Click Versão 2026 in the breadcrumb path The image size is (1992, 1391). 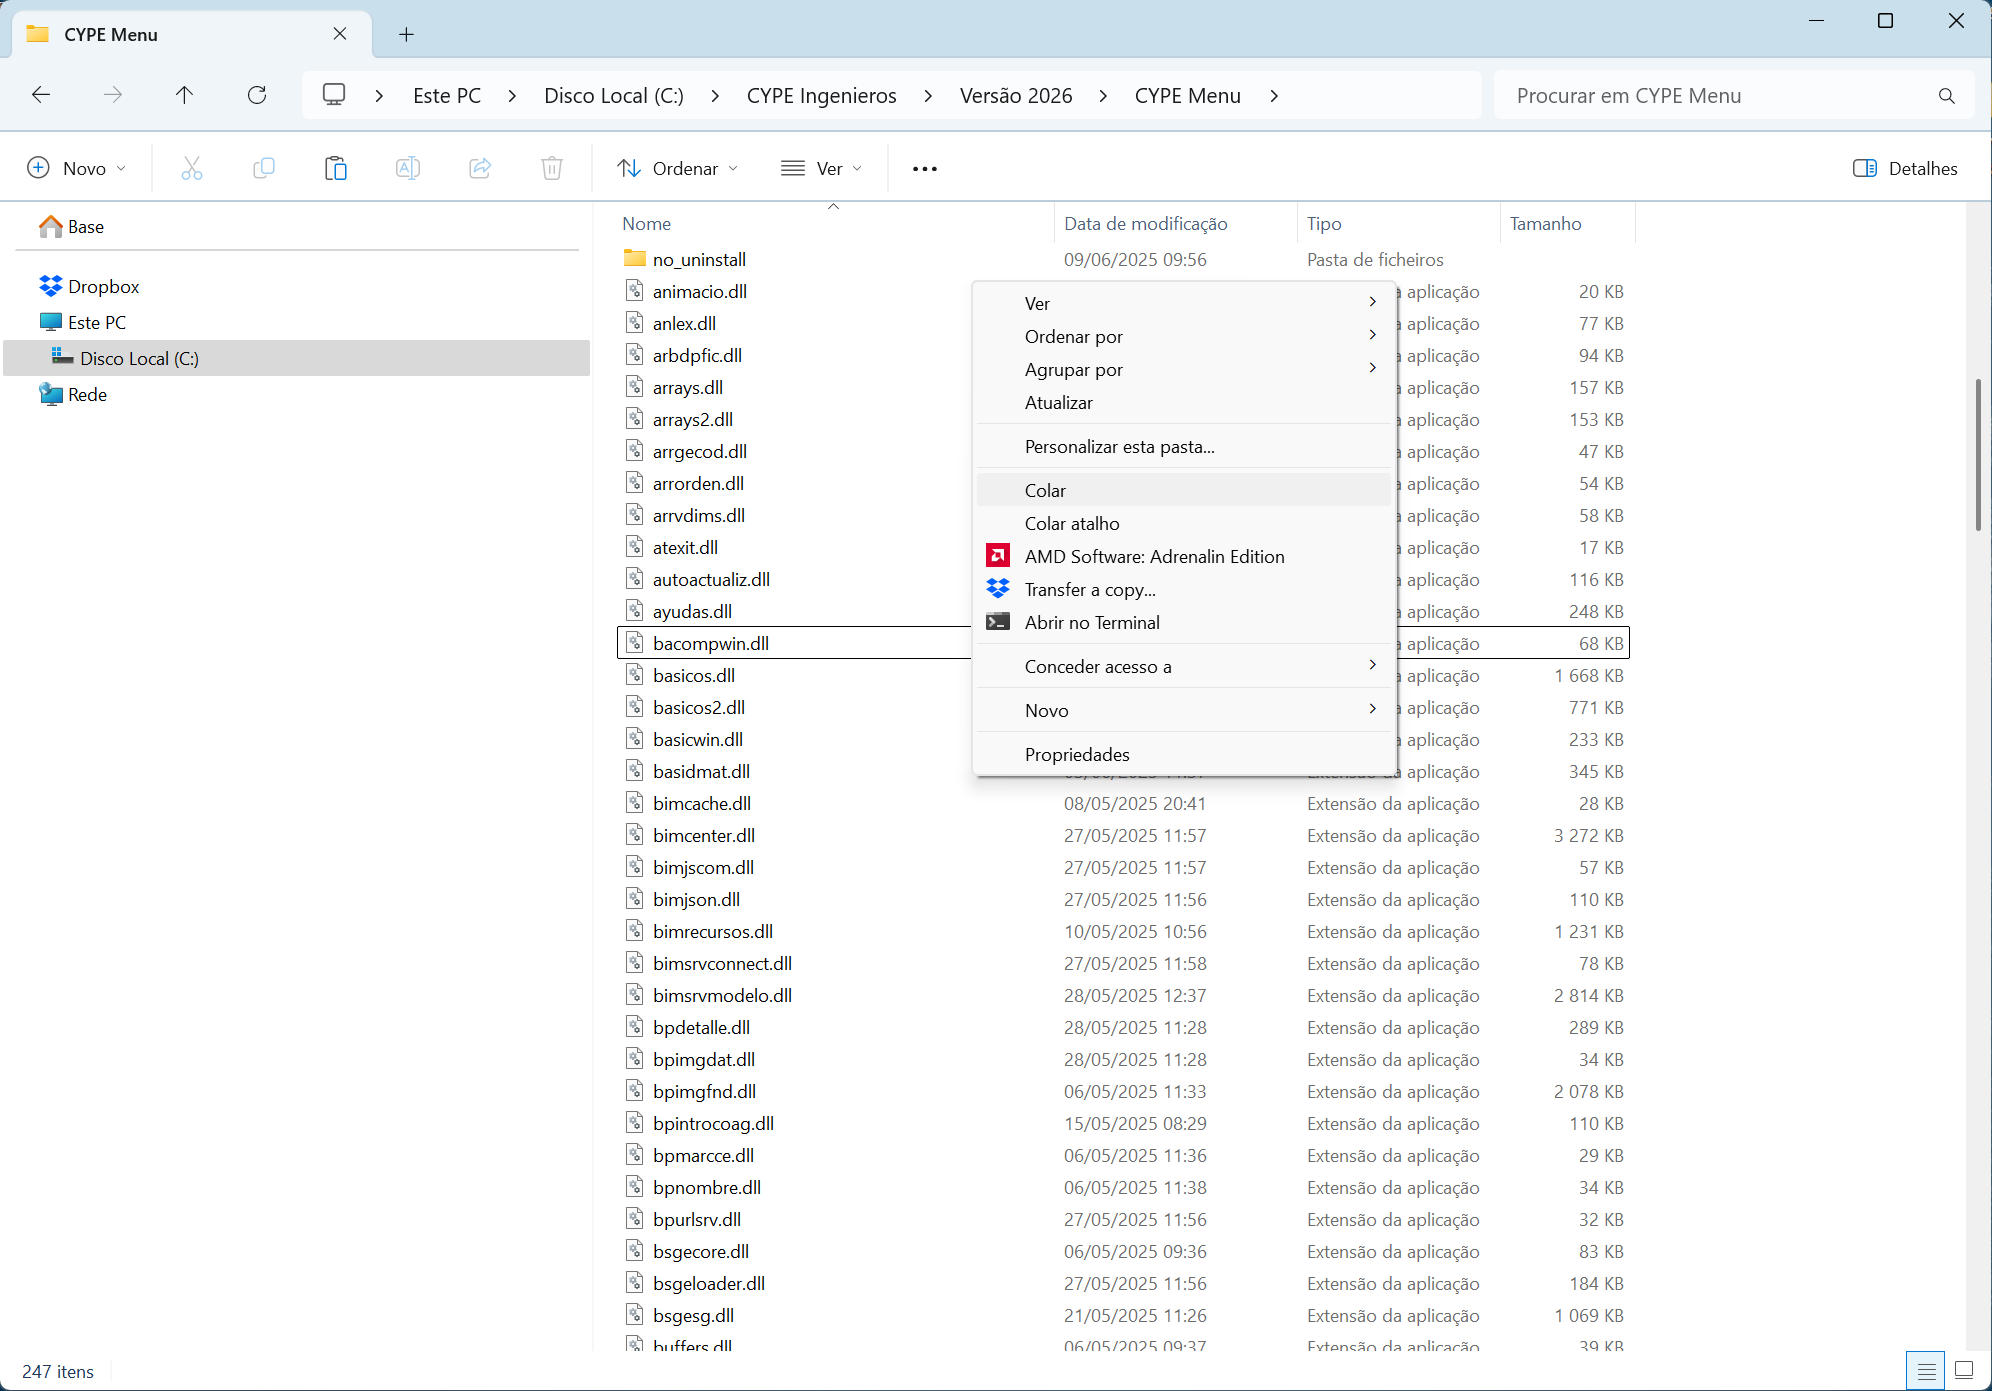[1015, 96]
